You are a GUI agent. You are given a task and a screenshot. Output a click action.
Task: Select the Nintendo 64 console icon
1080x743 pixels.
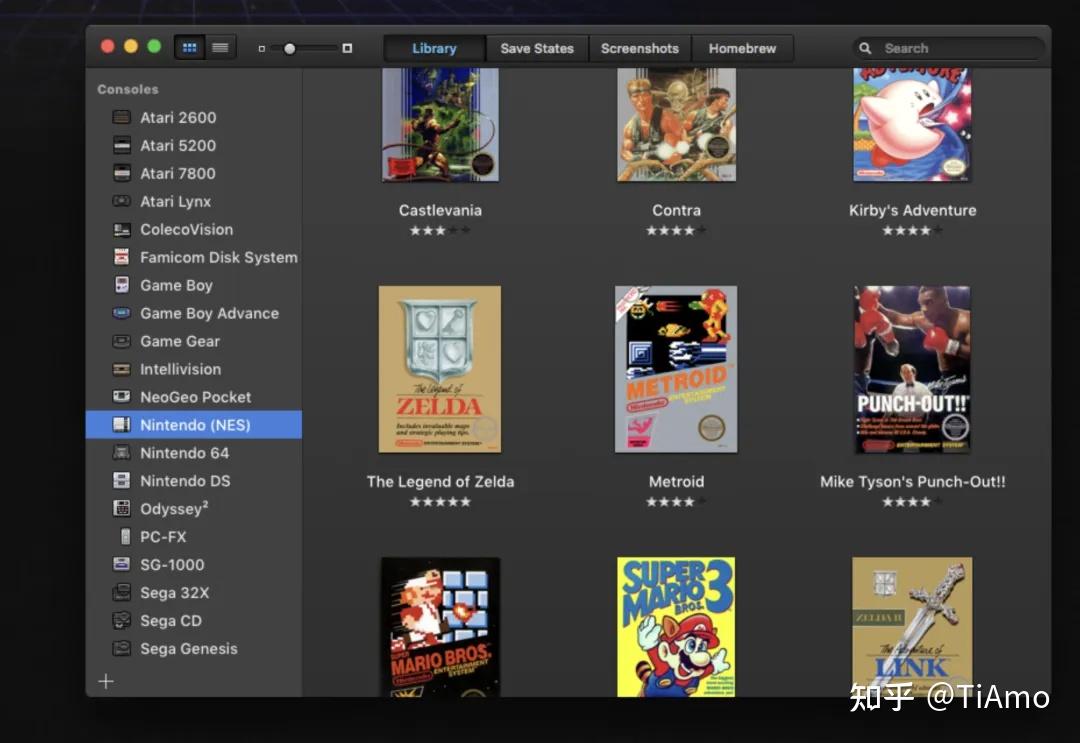click(121, 452)
